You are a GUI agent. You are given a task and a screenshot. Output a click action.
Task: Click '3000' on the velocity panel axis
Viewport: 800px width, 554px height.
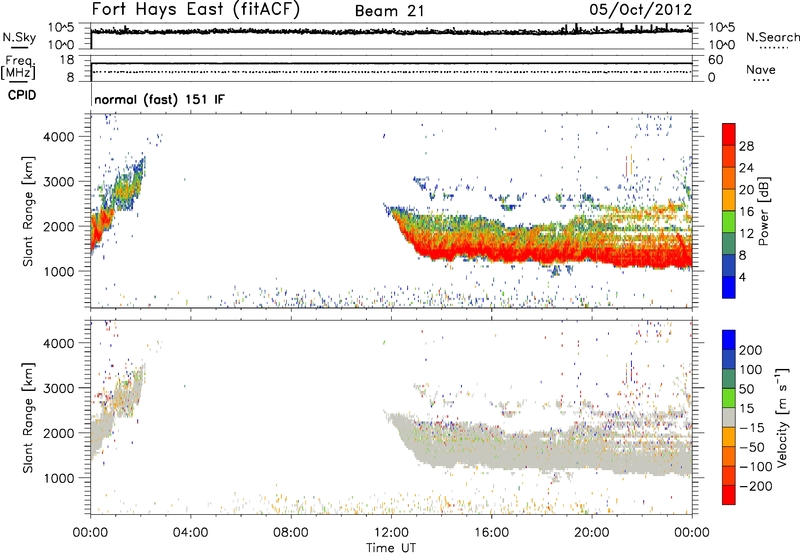point(59,388)
